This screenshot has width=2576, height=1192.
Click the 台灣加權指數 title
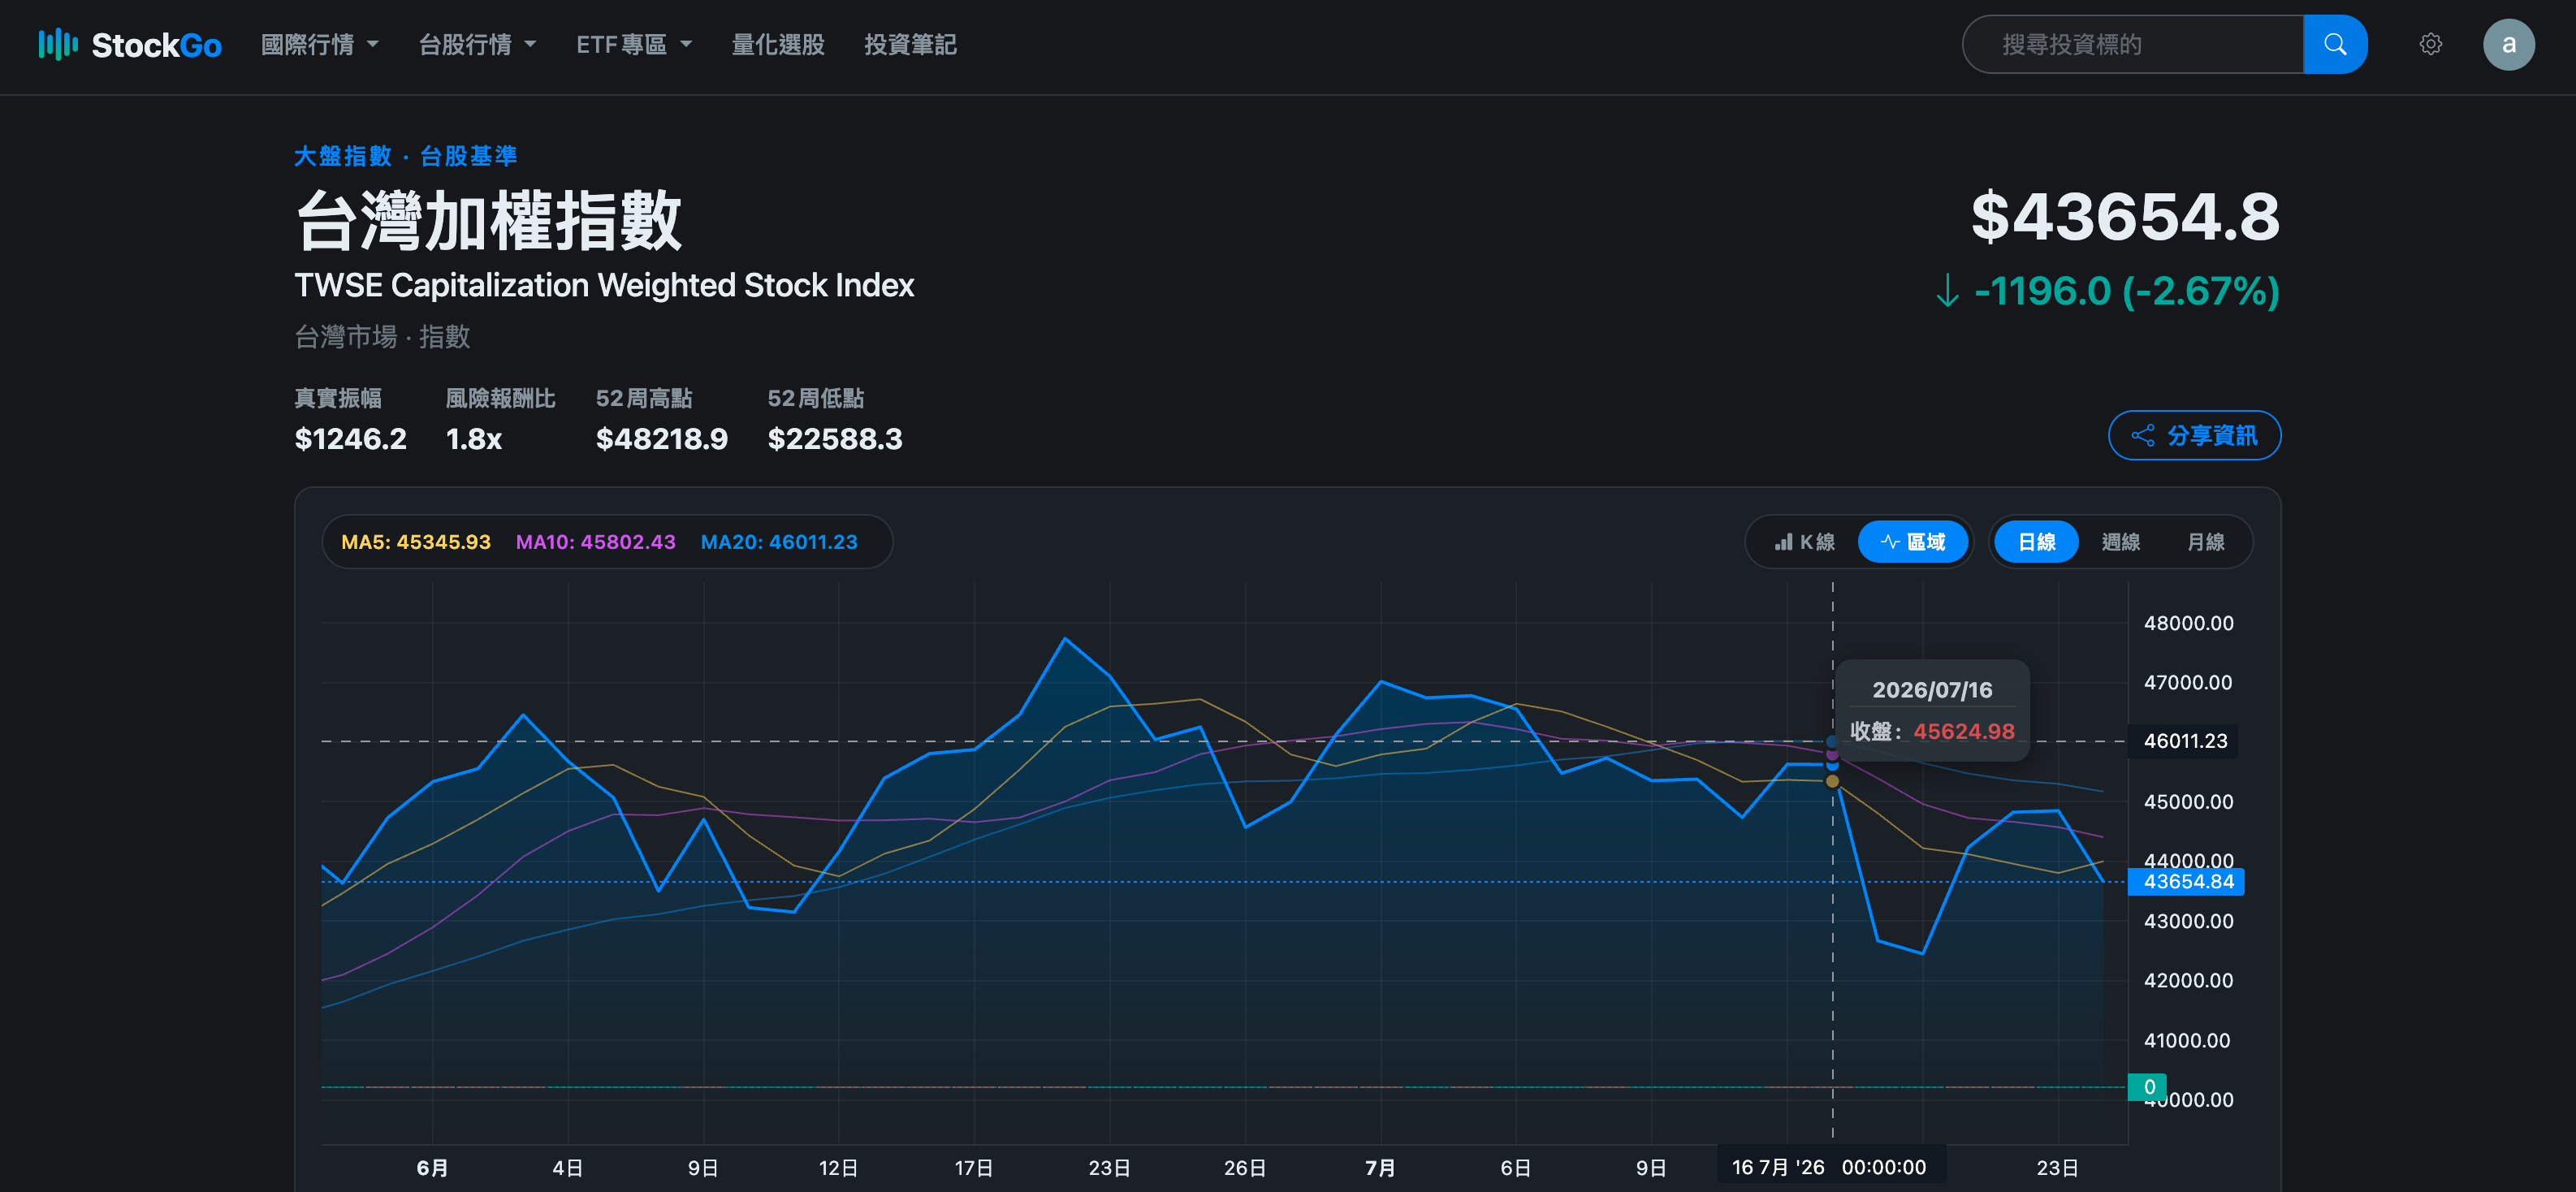(x=488, y=221)
